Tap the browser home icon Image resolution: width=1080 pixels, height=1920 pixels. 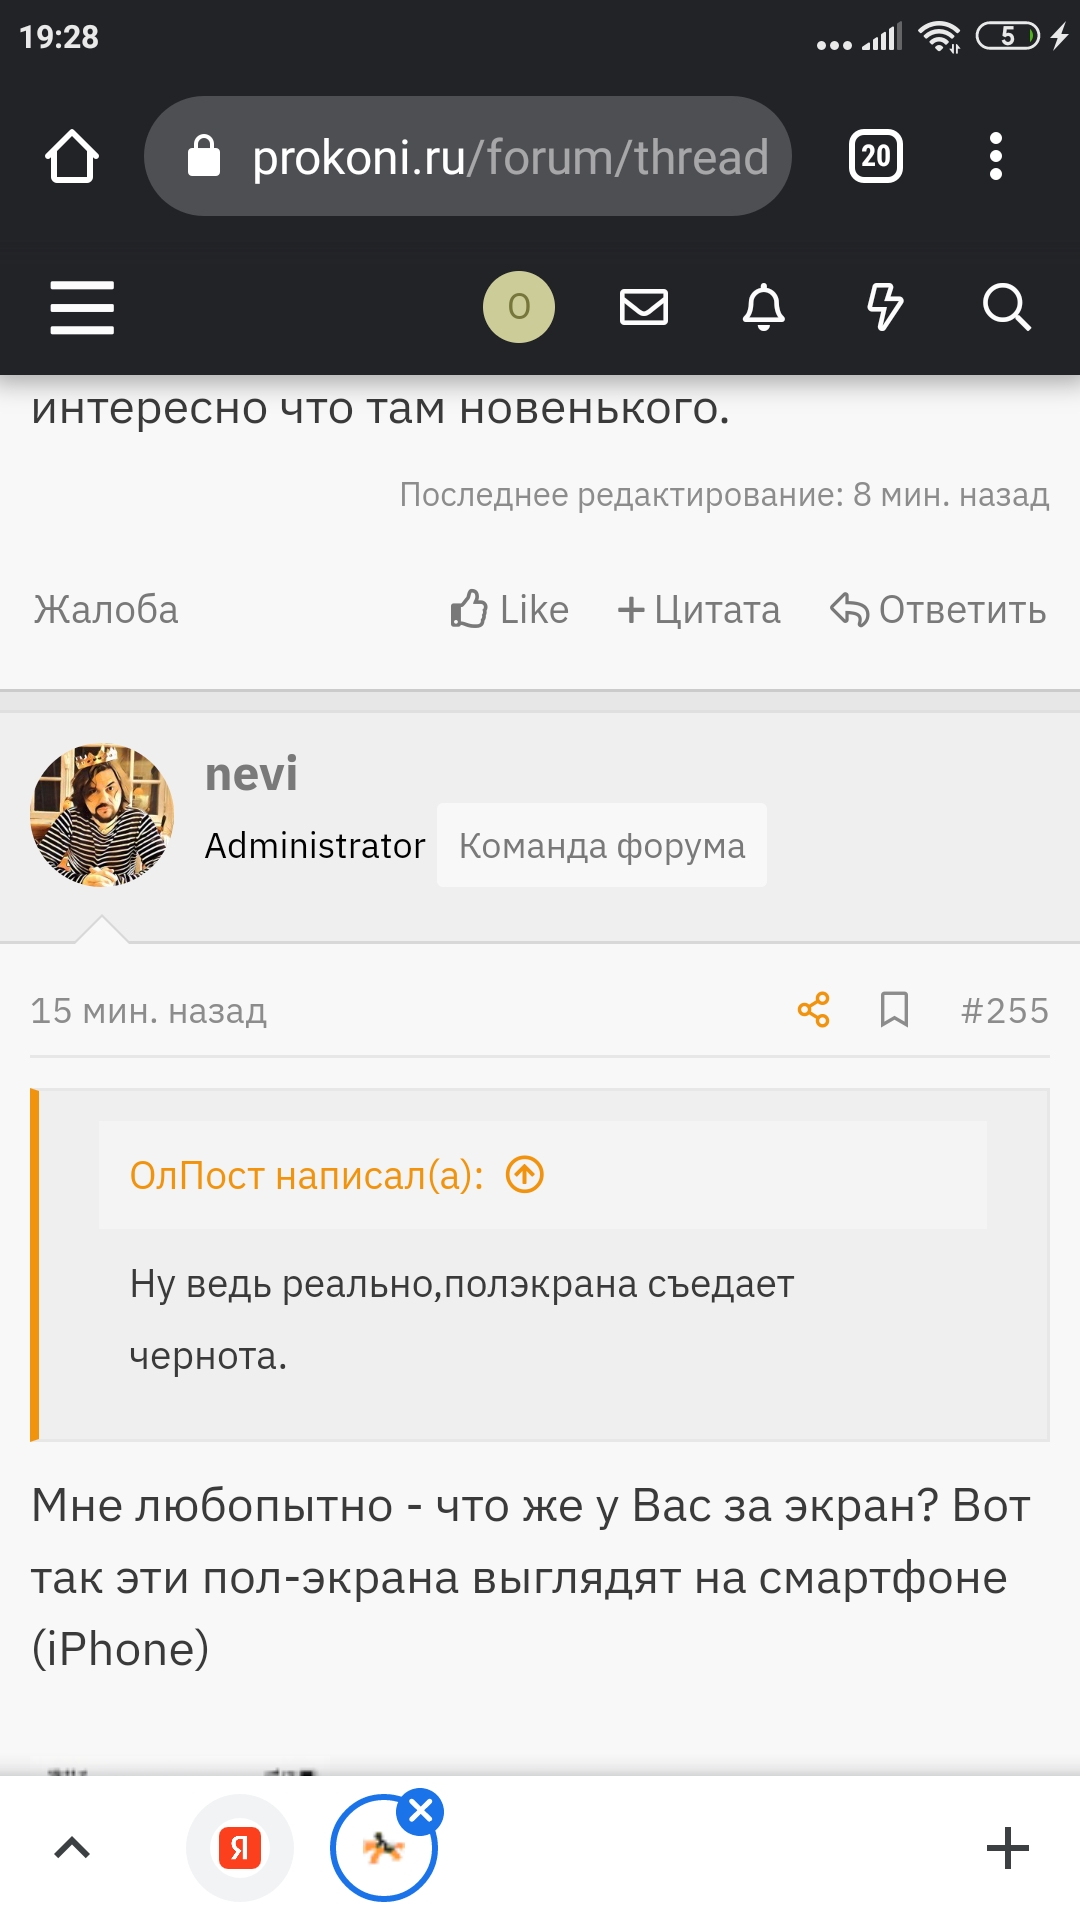[72, 157]
